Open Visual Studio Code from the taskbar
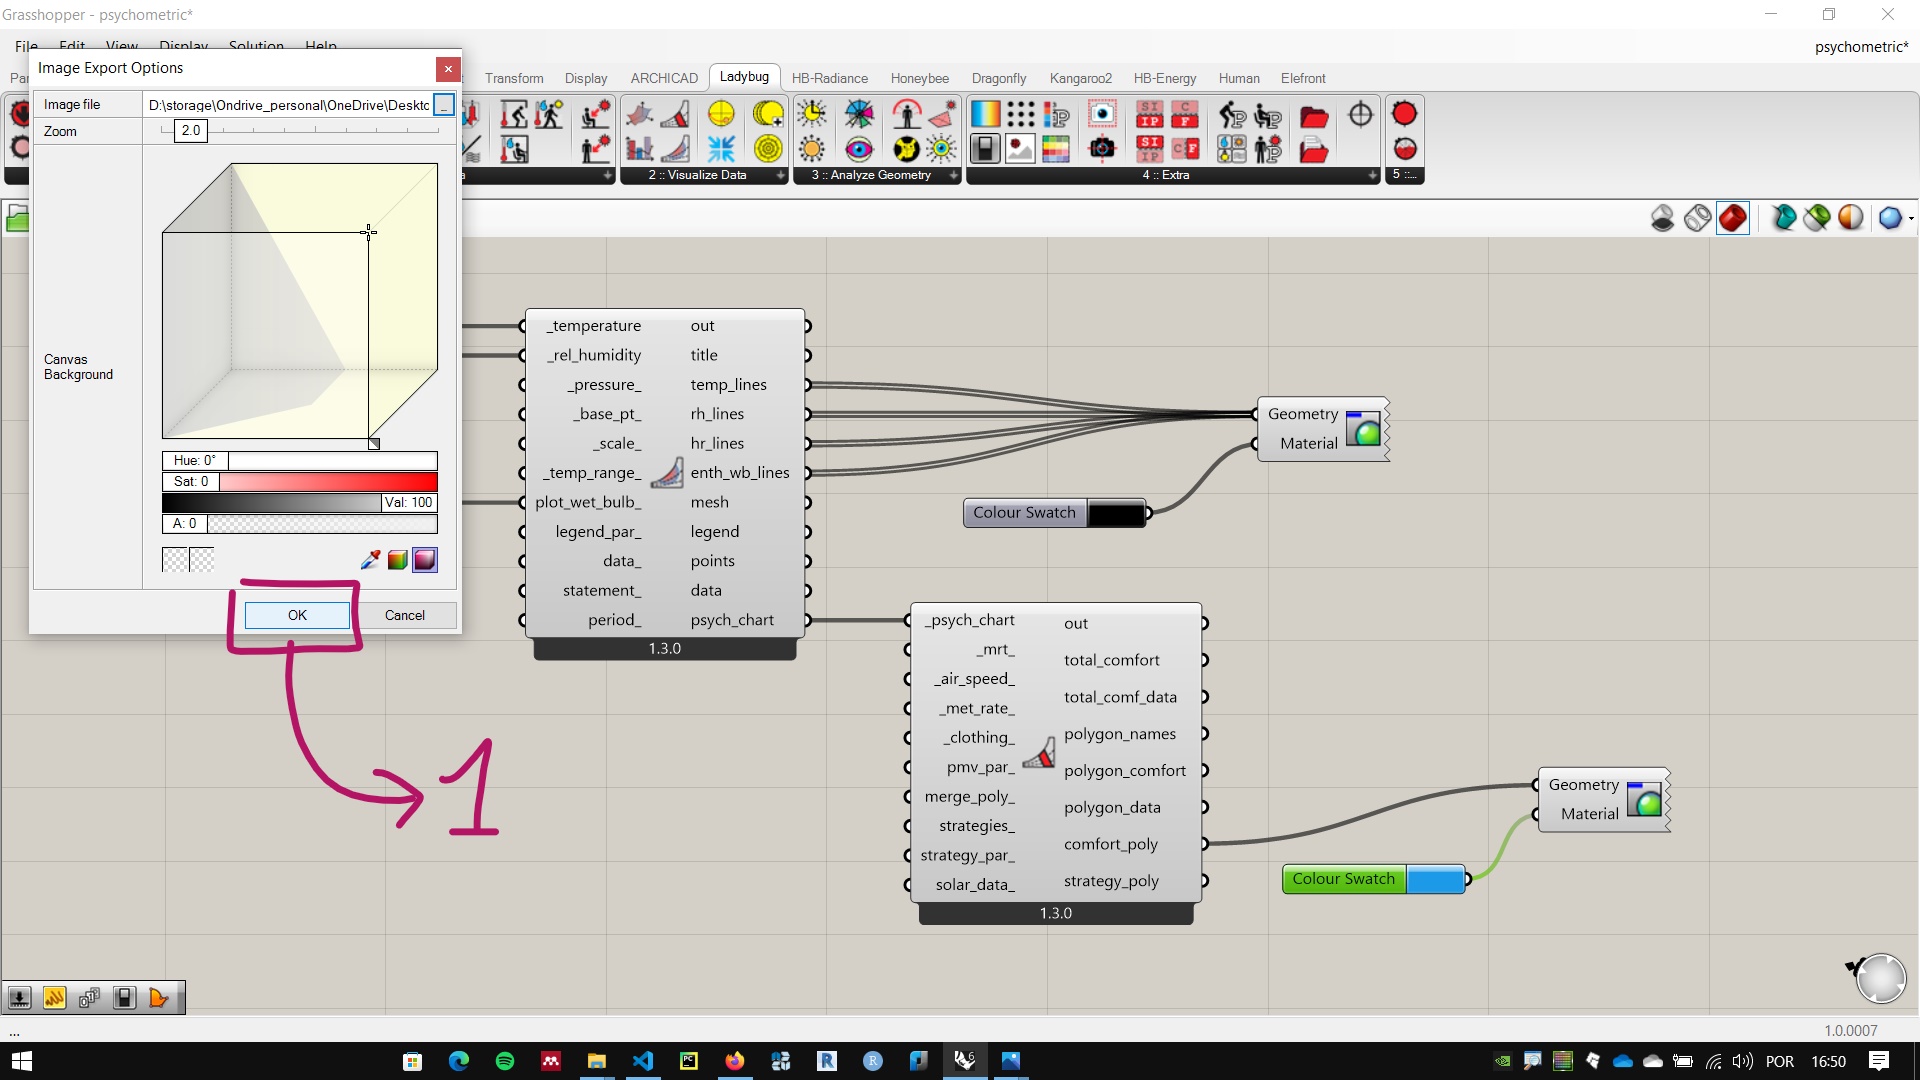 pyautogui.click(x=642, y=1061)
